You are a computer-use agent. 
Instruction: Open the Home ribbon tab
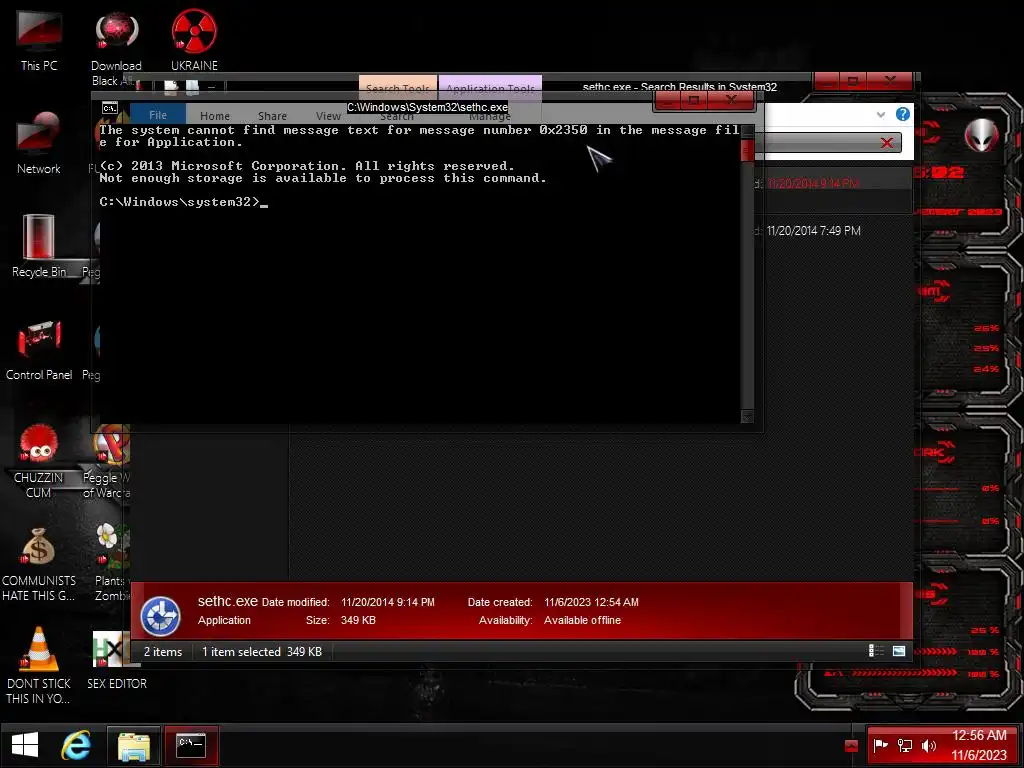click(x=215, y=116)
